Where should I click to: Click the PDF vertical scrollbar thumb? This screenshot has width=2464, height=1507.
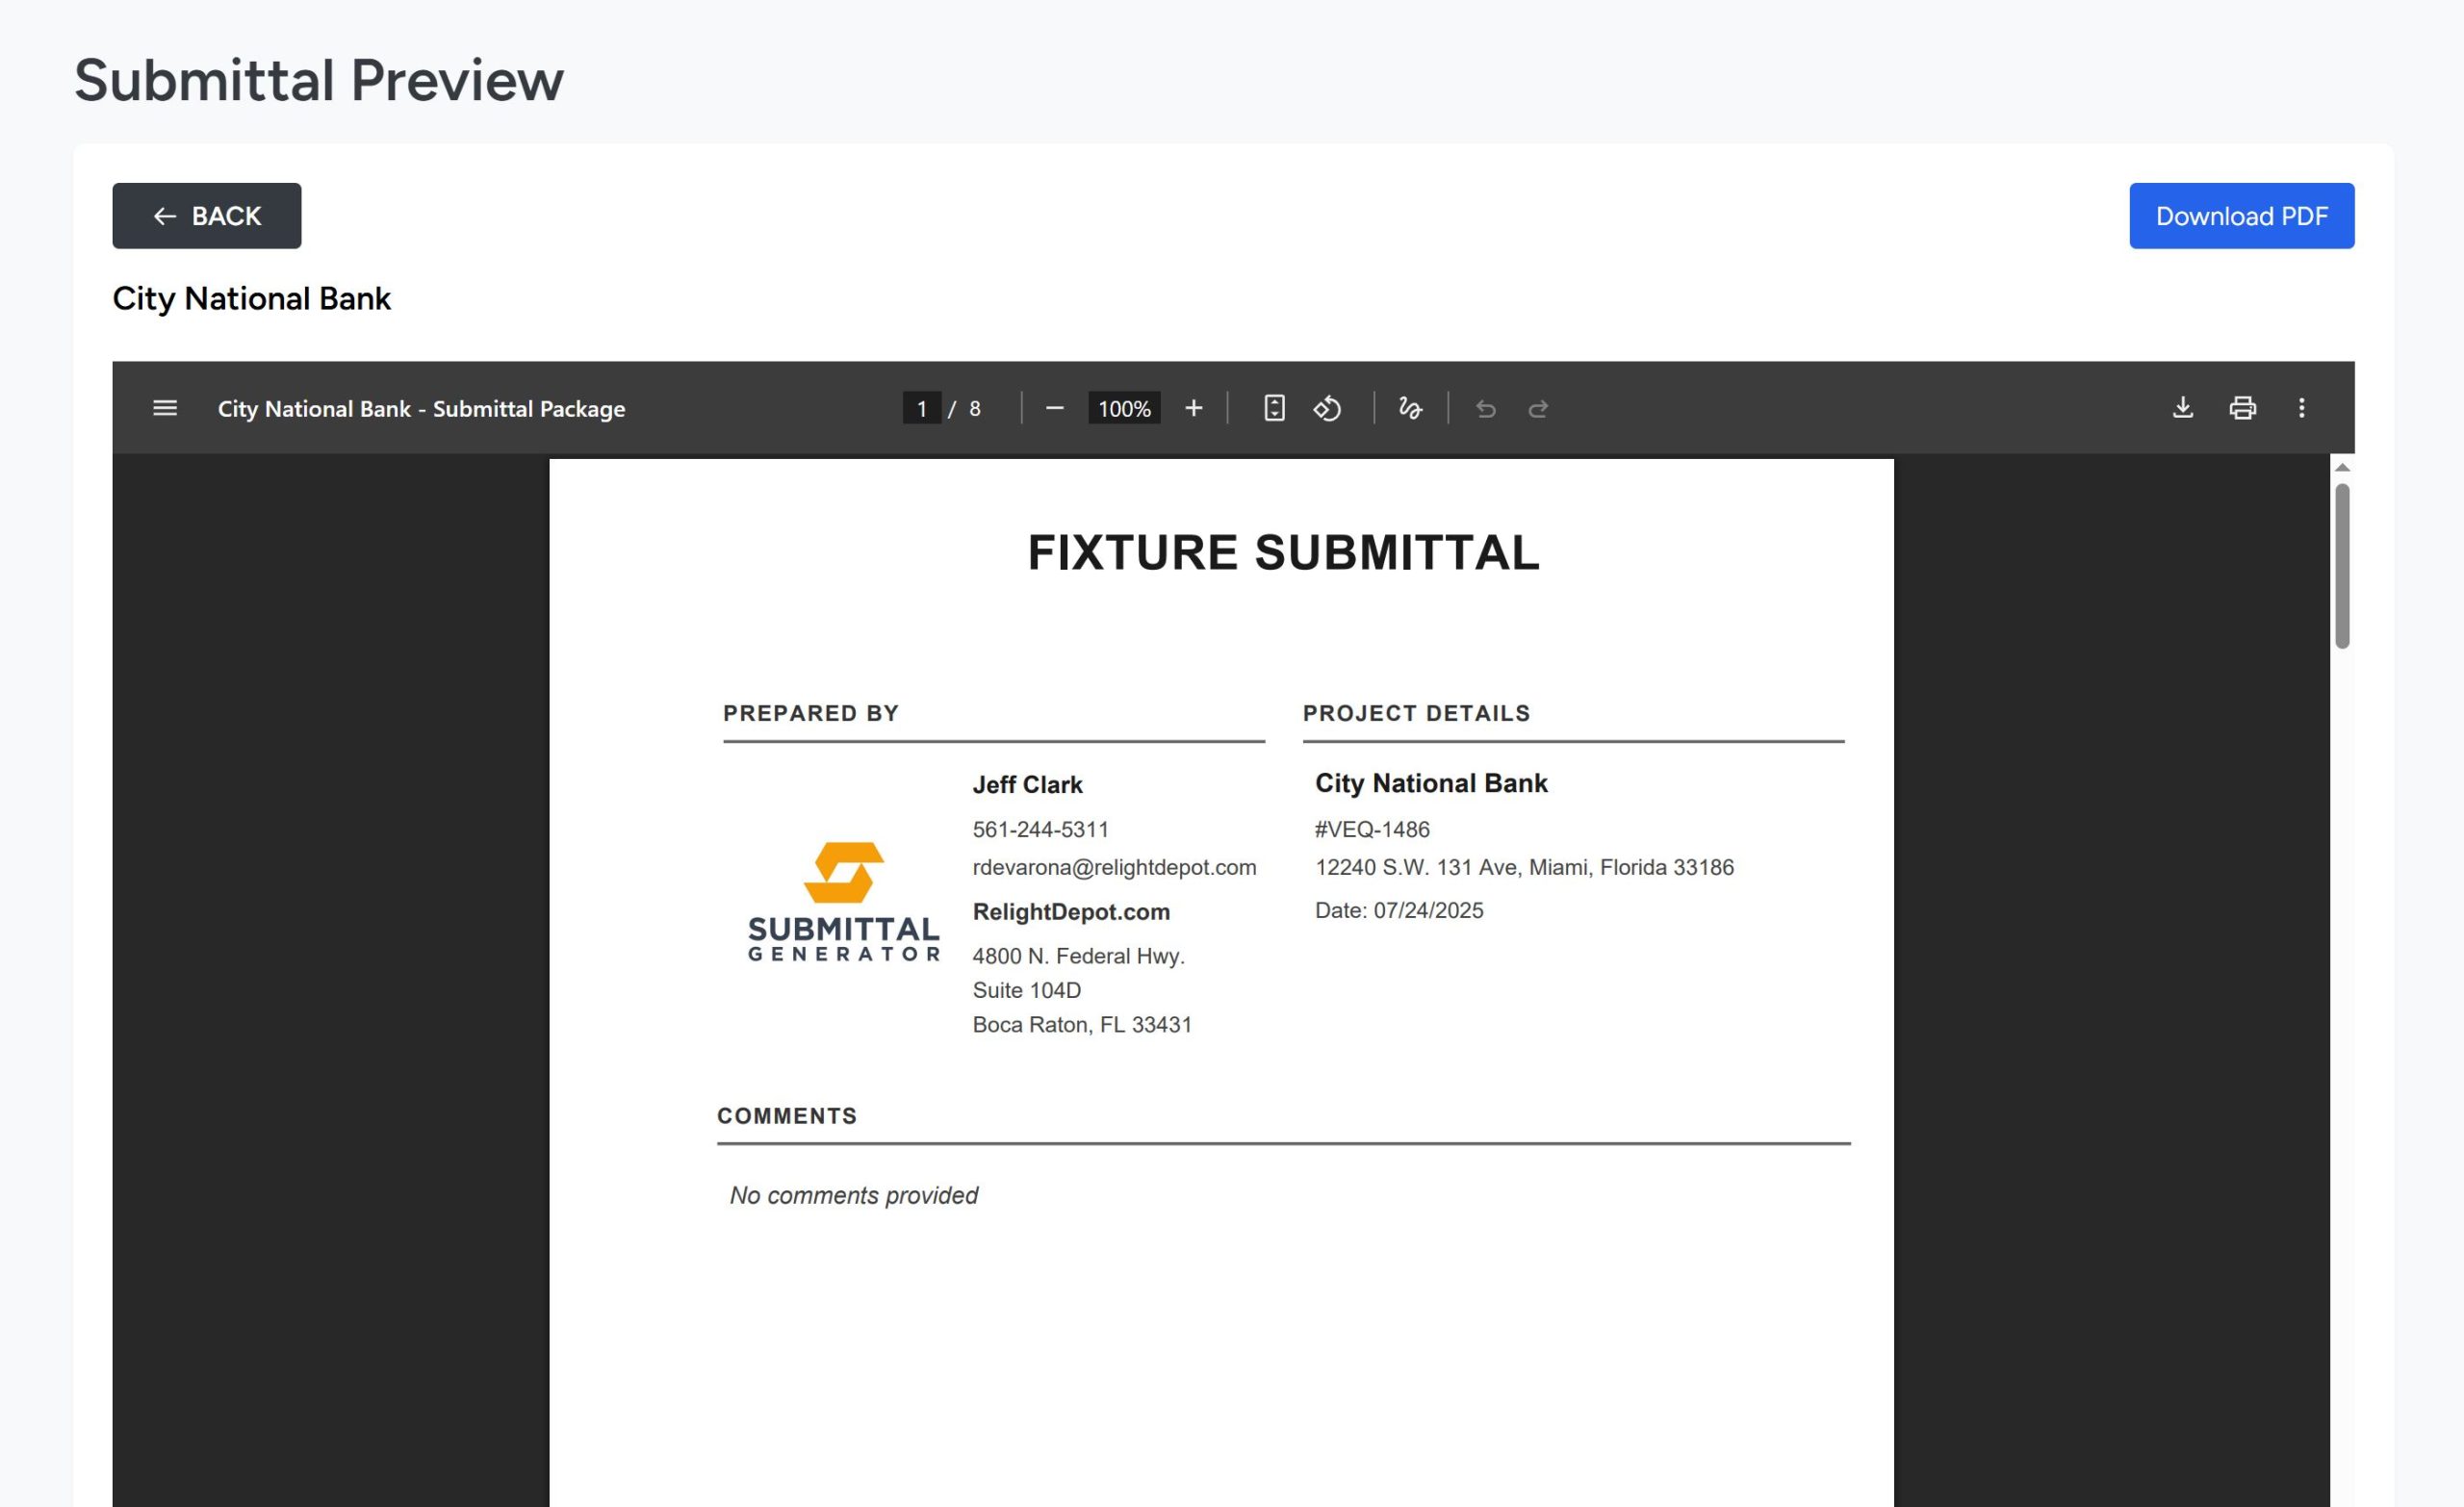(2342, 565)
